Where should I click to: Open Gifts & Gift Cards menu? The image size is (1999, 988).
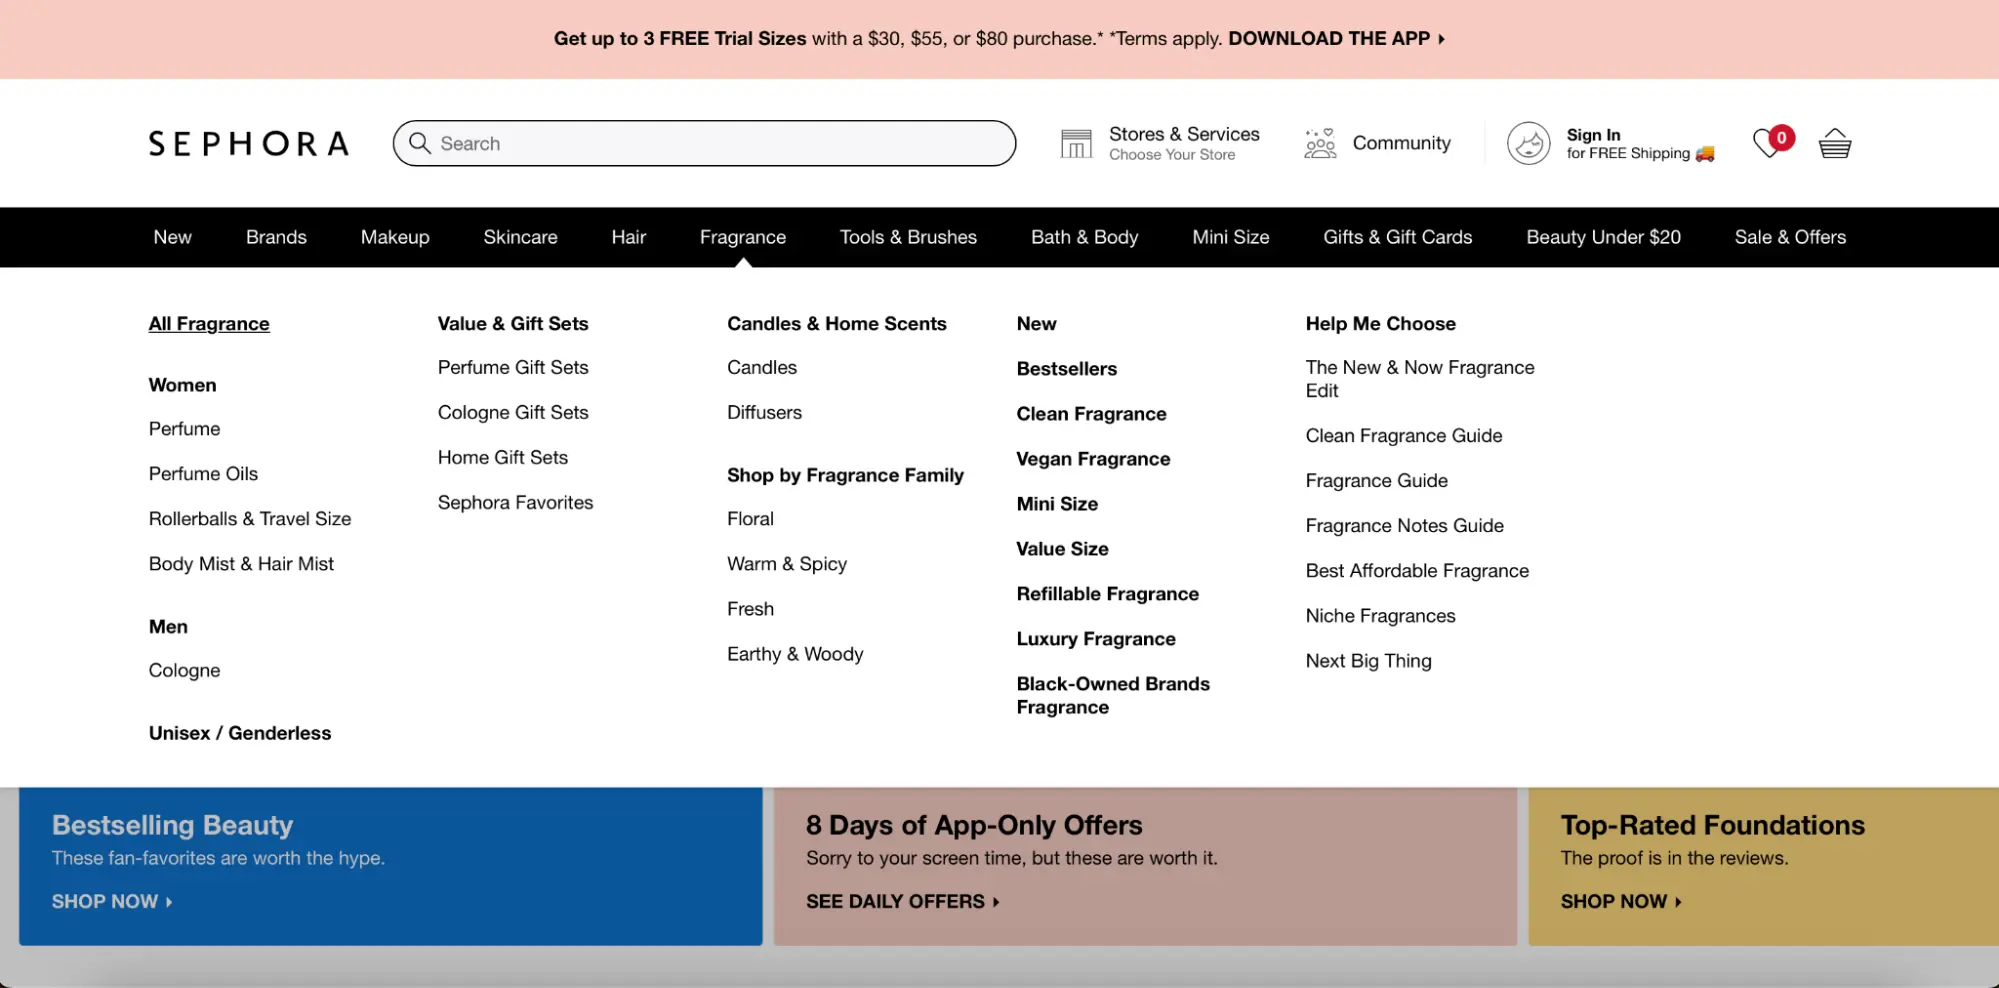pos(1397,237)
